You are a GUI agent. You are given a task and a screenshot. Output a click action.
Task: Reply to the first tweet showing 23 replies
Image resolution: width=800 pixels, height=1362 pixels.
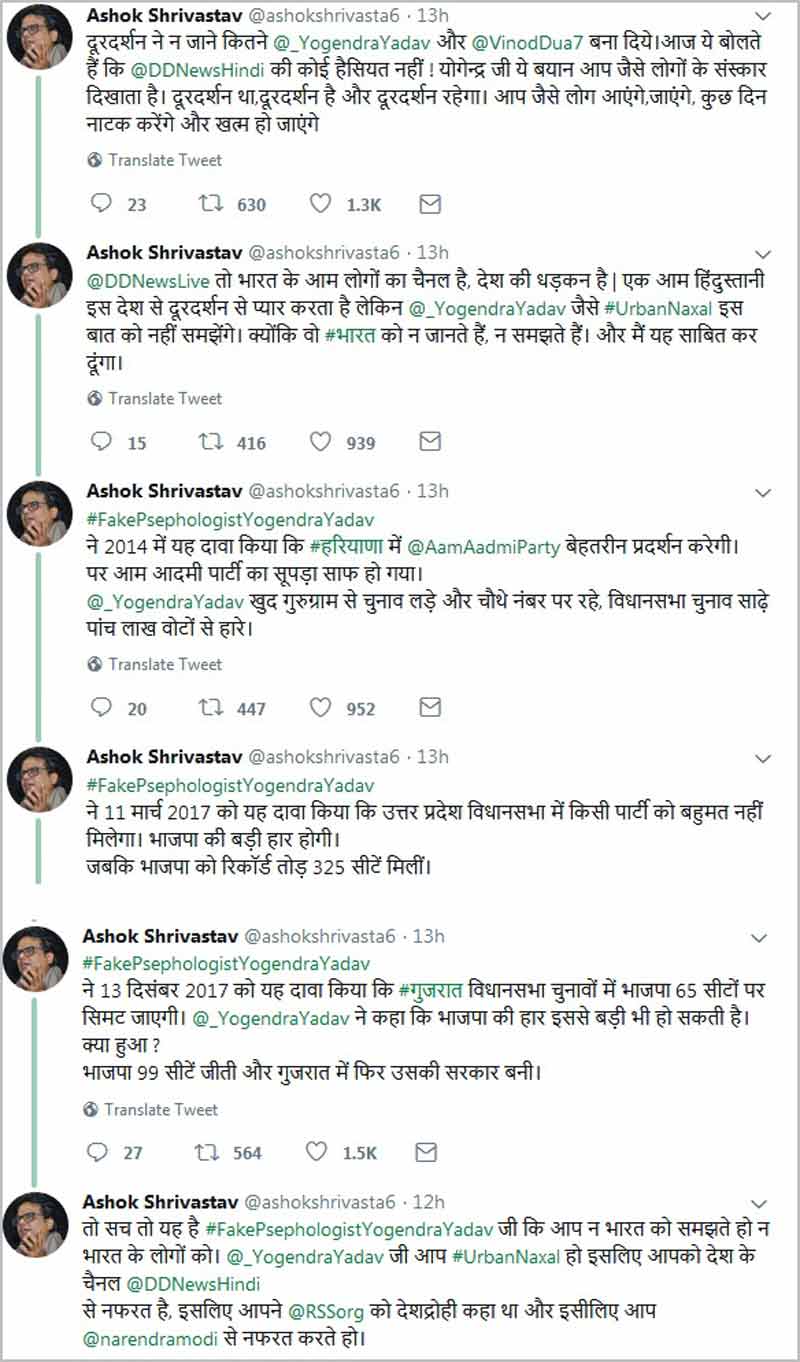(x=101, y=204)
